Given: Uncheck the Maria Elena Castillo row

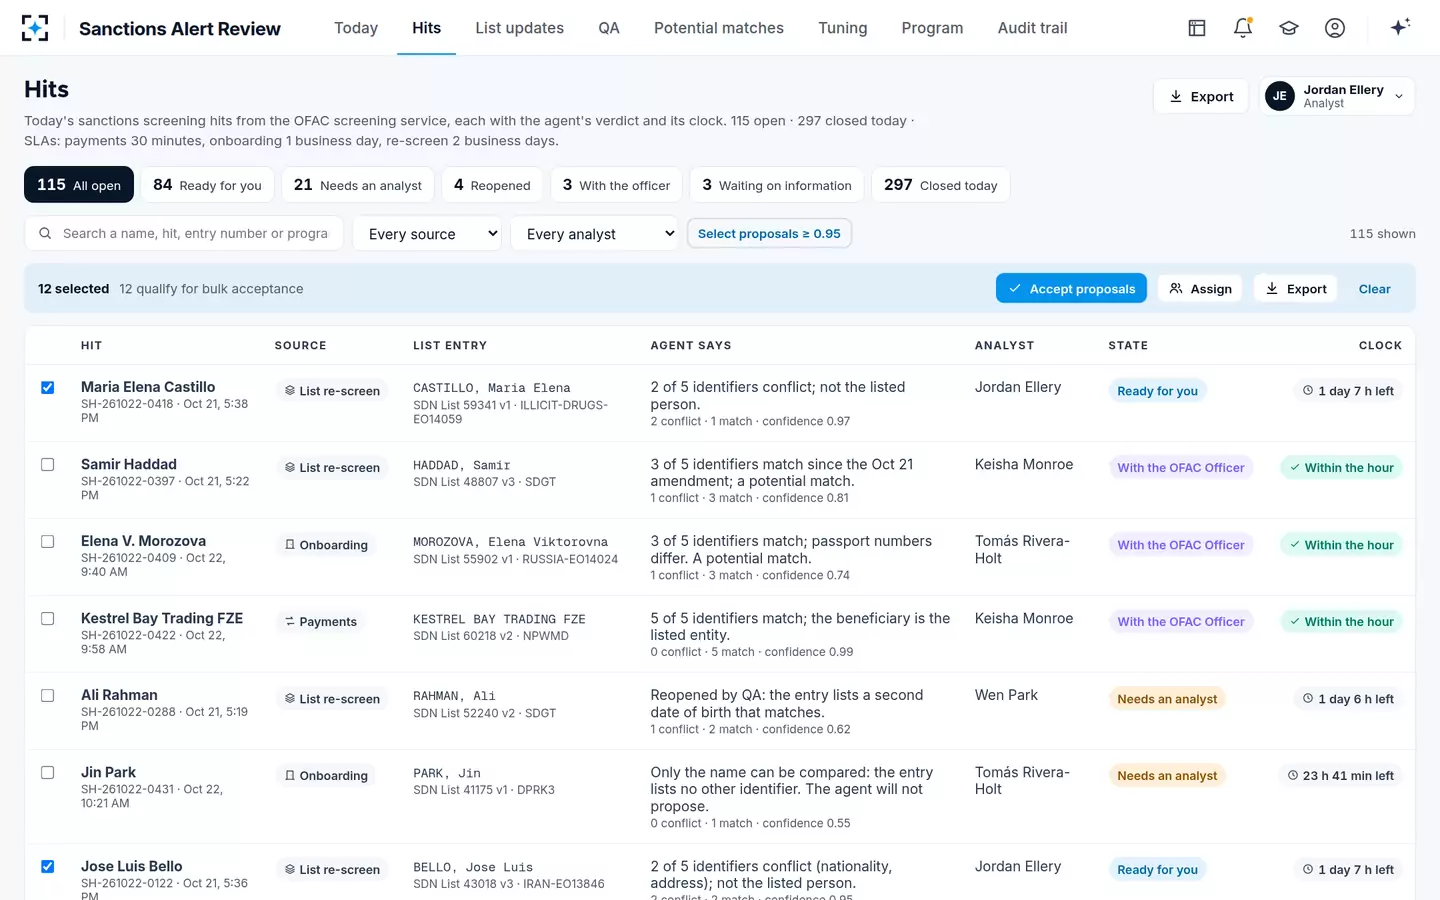Looking at the screenshot, I should 47,388.
